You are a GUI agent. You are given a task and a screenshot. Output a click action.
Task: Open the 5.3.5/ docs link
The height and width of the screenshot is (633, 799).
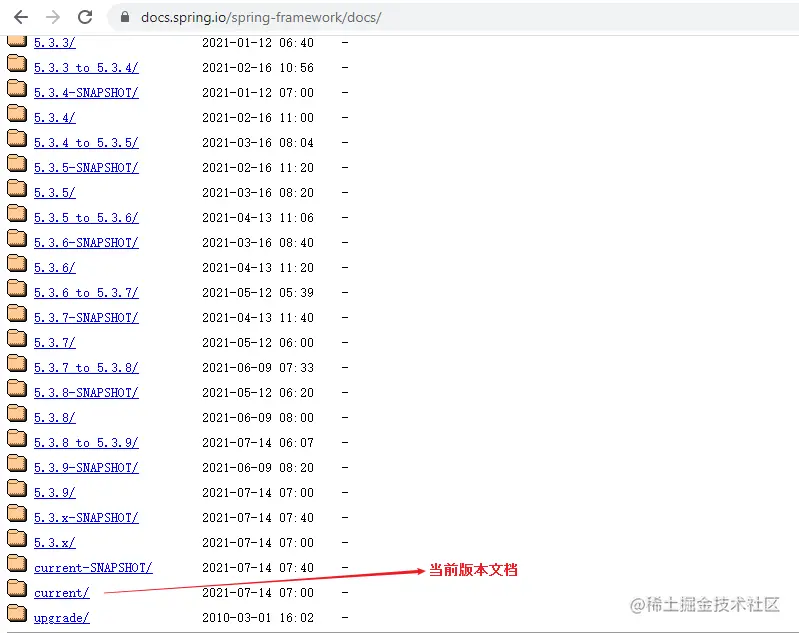(x=55, y=193)
